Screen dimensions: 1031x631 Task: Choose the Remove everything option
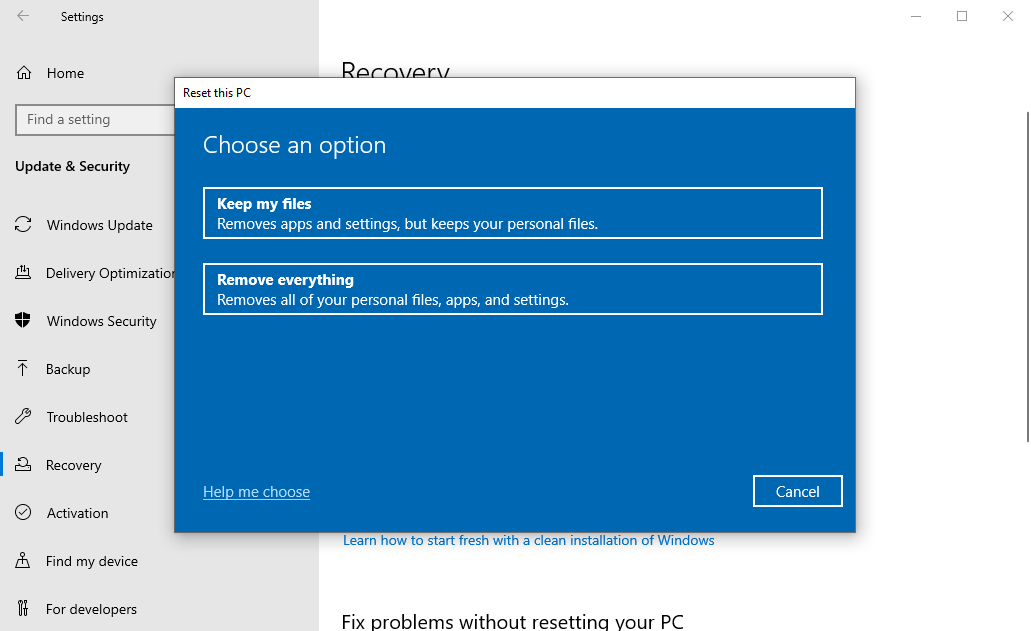click(512, 289)
